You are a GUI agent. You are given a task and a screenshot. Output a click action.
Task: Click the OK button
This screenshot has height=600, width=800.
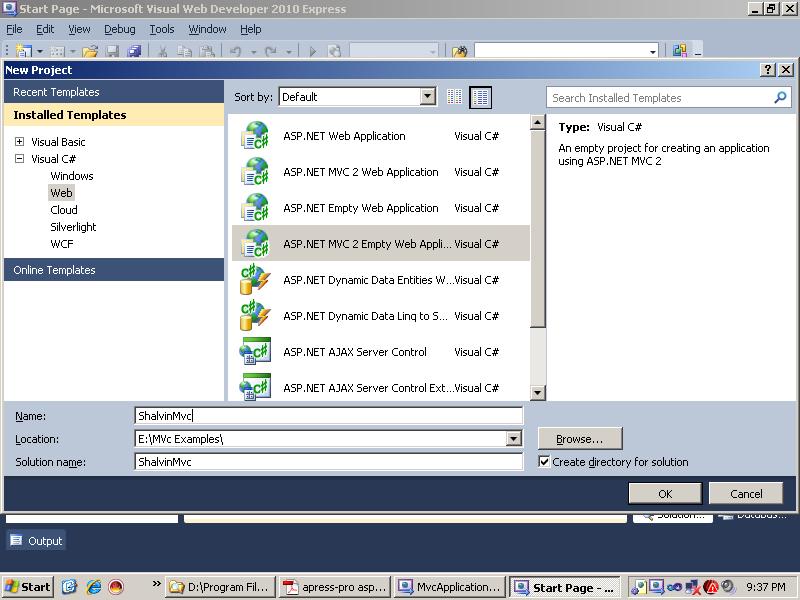[665, 493]
